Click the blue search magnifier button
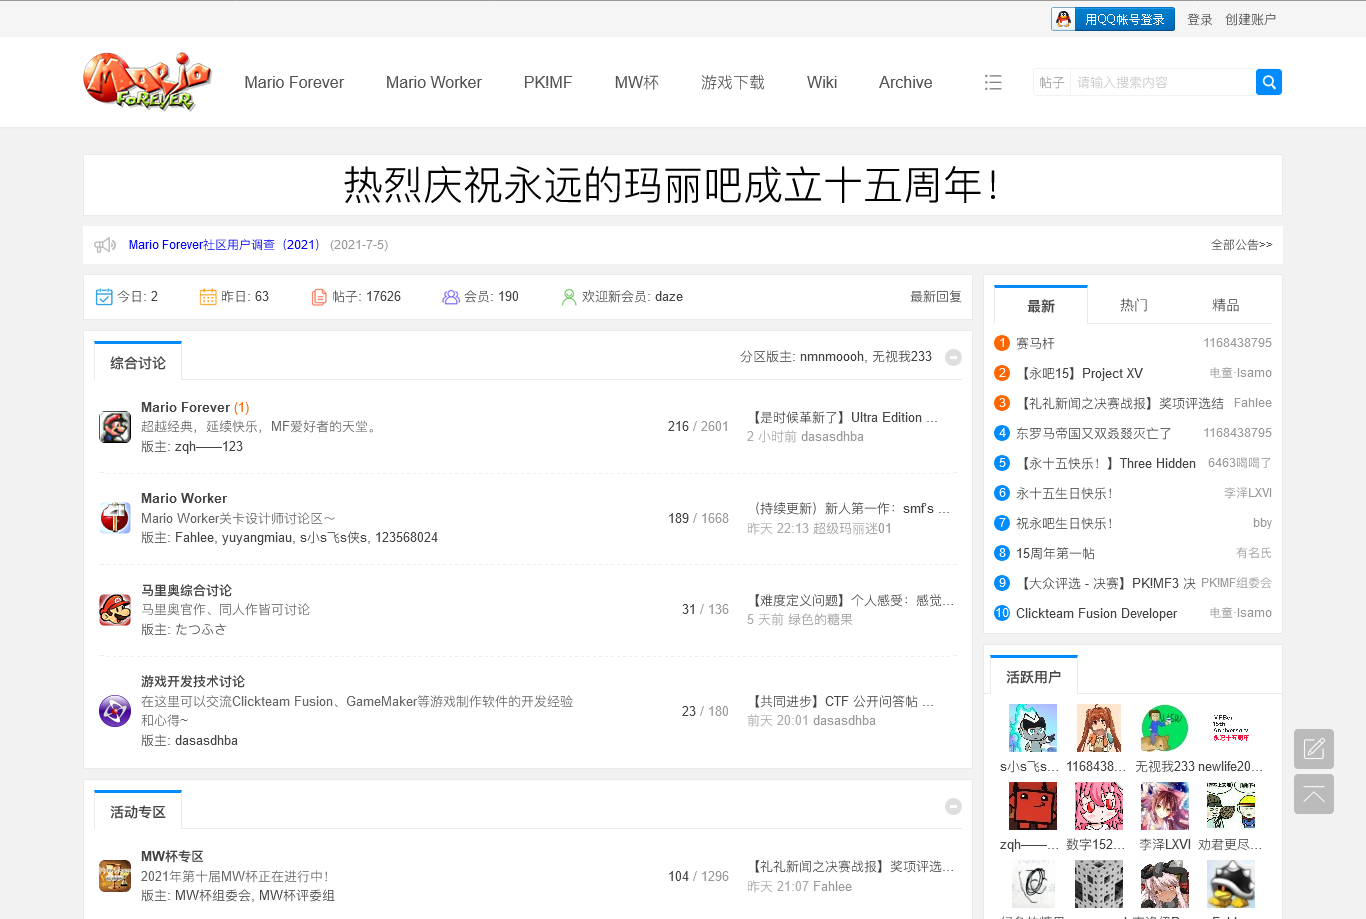Viewport: 1366px width, 919px height. click(1269, 82)
